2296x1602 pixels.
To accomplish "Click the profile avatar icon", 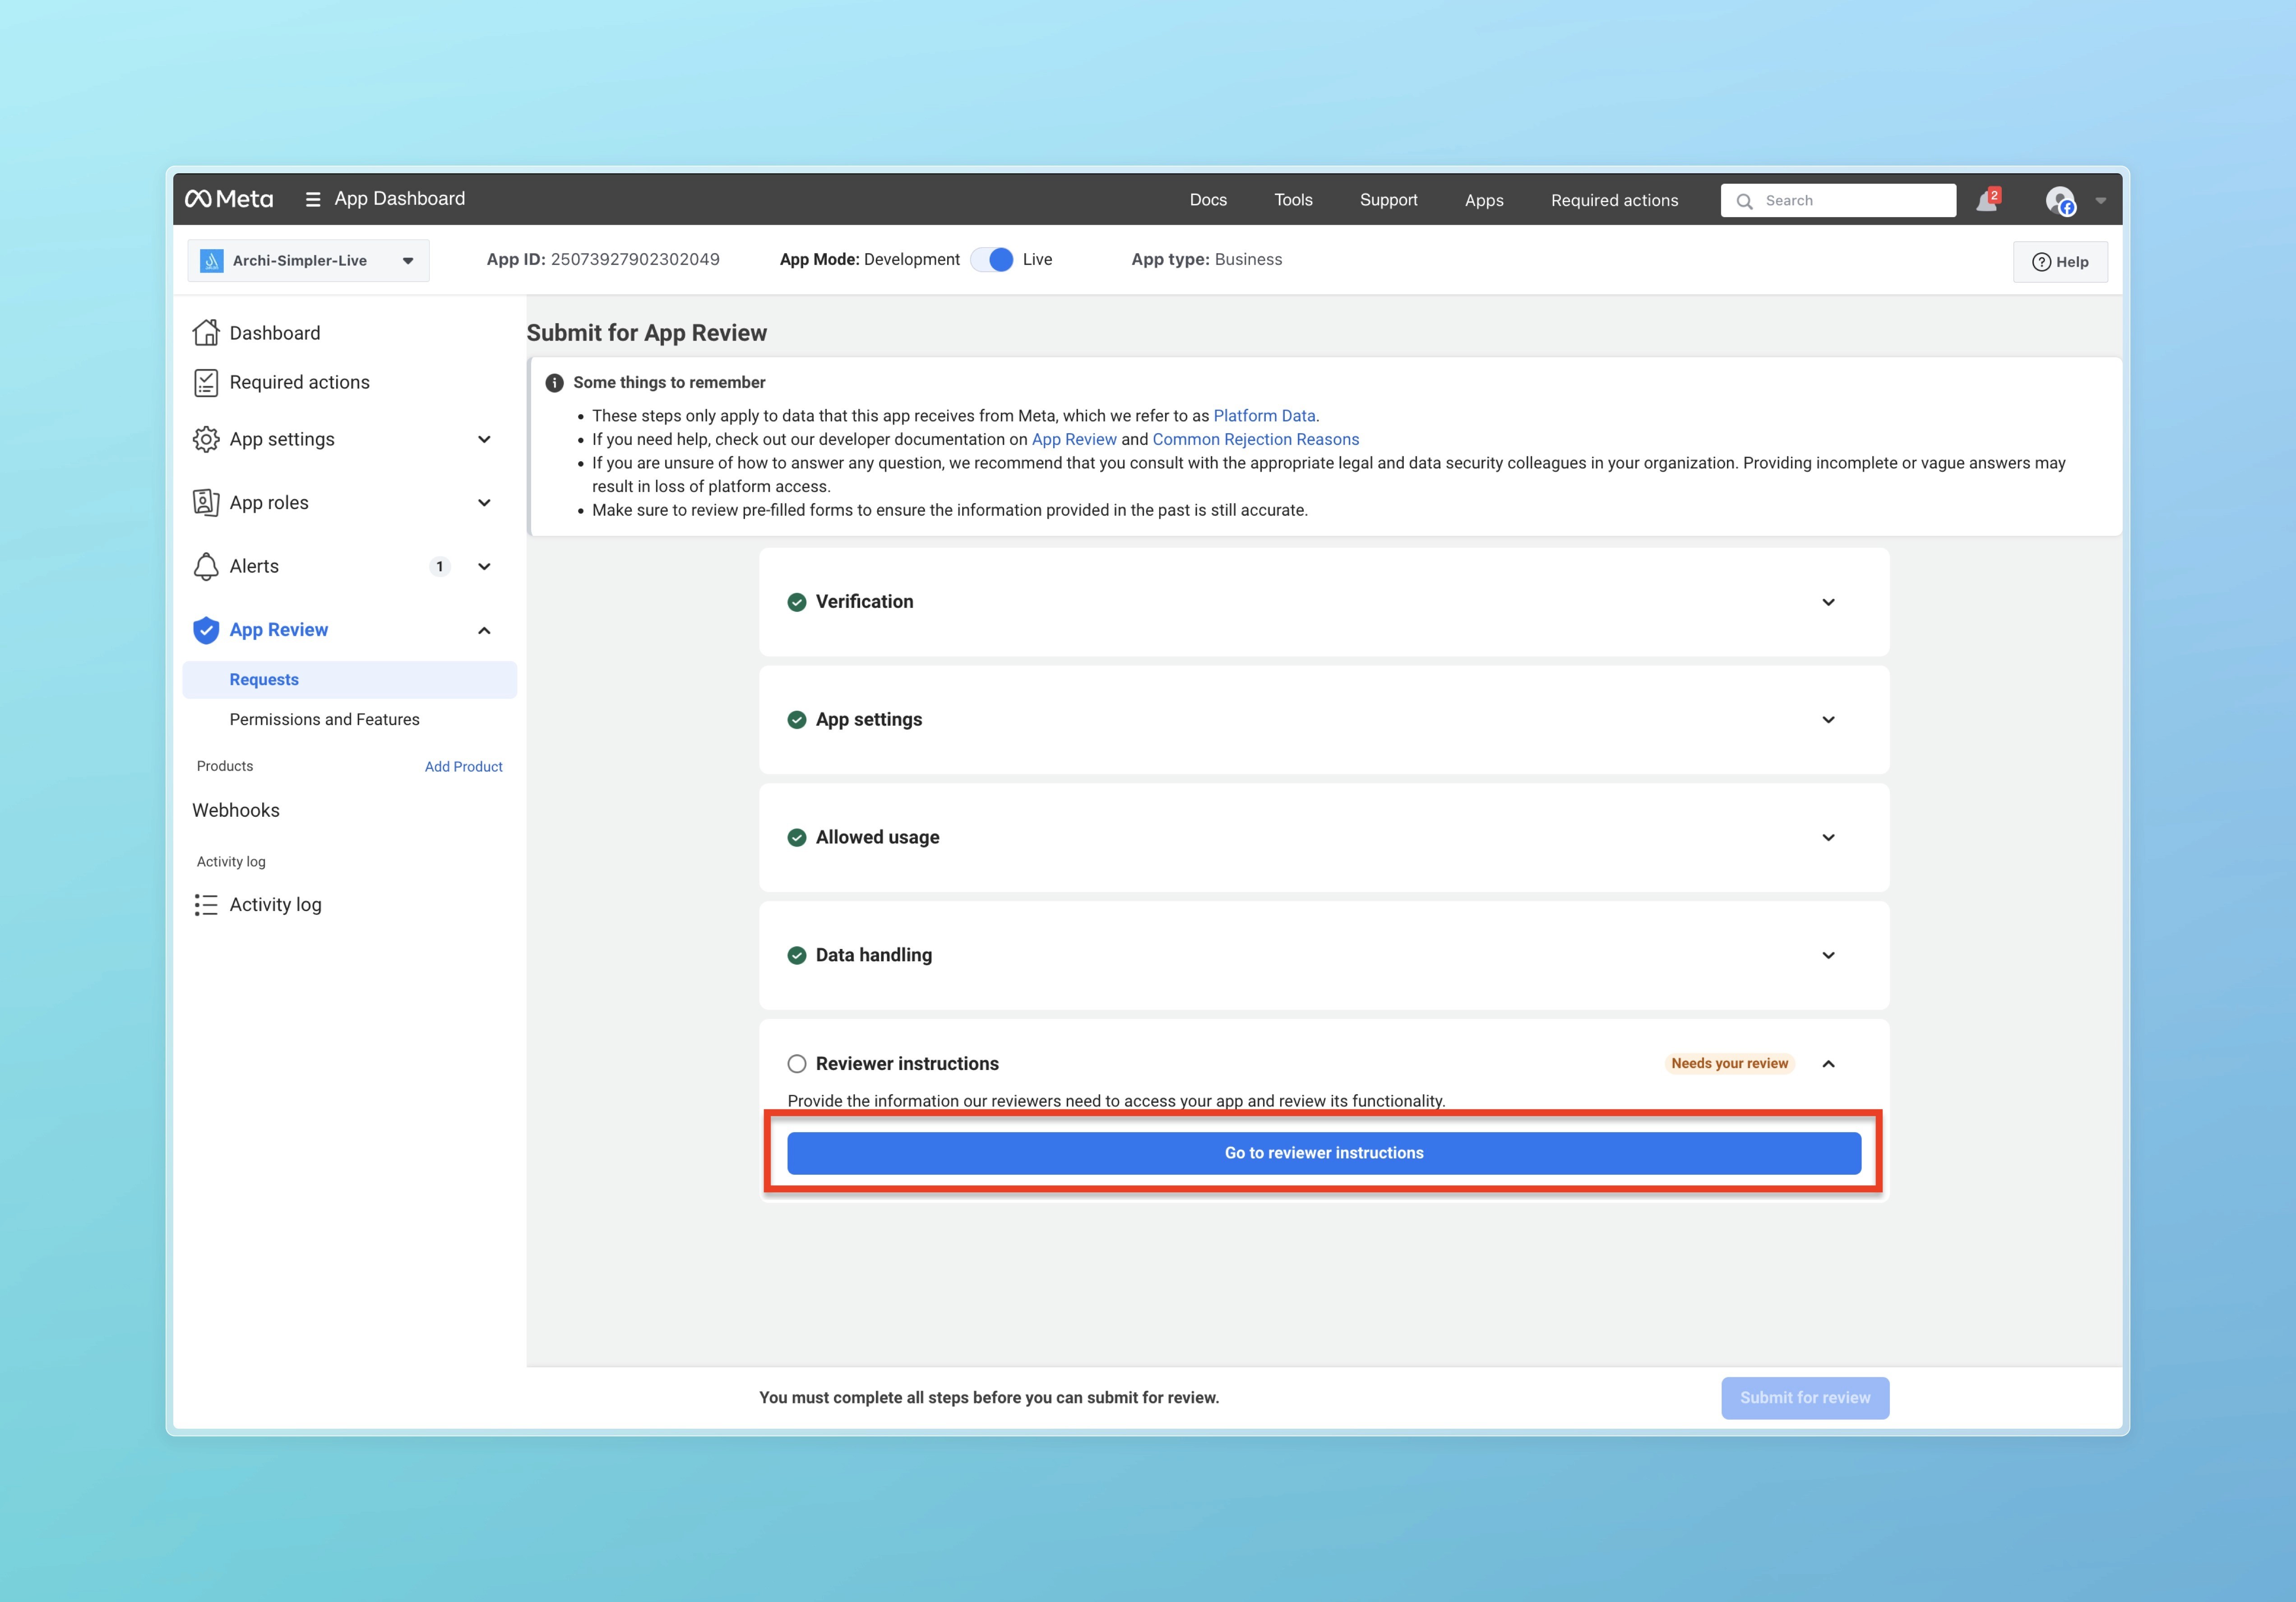I will 2060,200.
